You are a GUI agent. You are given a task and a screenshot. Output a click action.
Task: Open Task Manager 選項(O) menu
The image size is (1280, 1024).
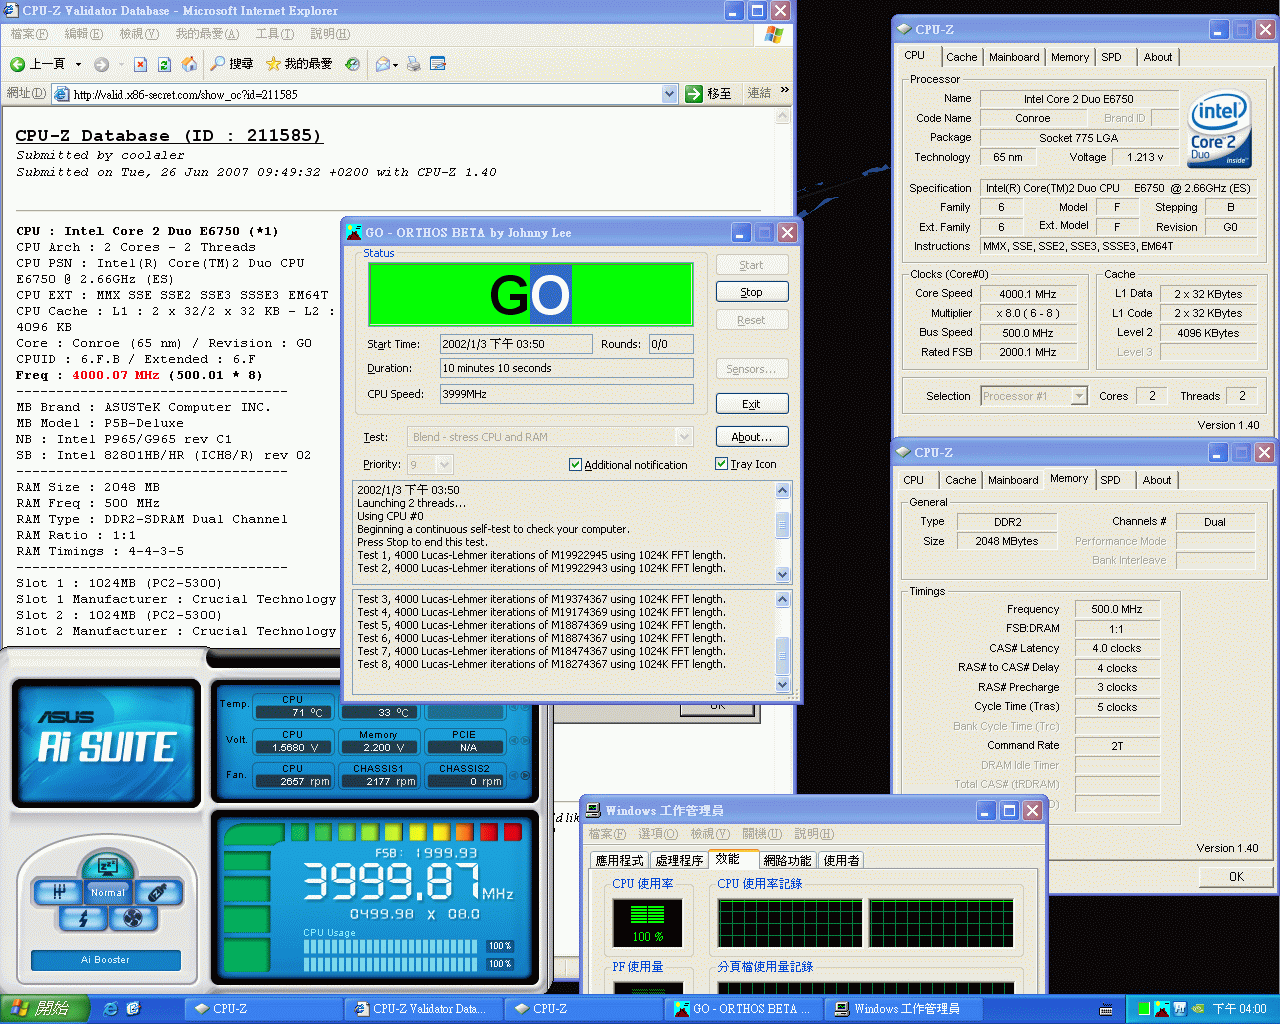click(658, 834)
